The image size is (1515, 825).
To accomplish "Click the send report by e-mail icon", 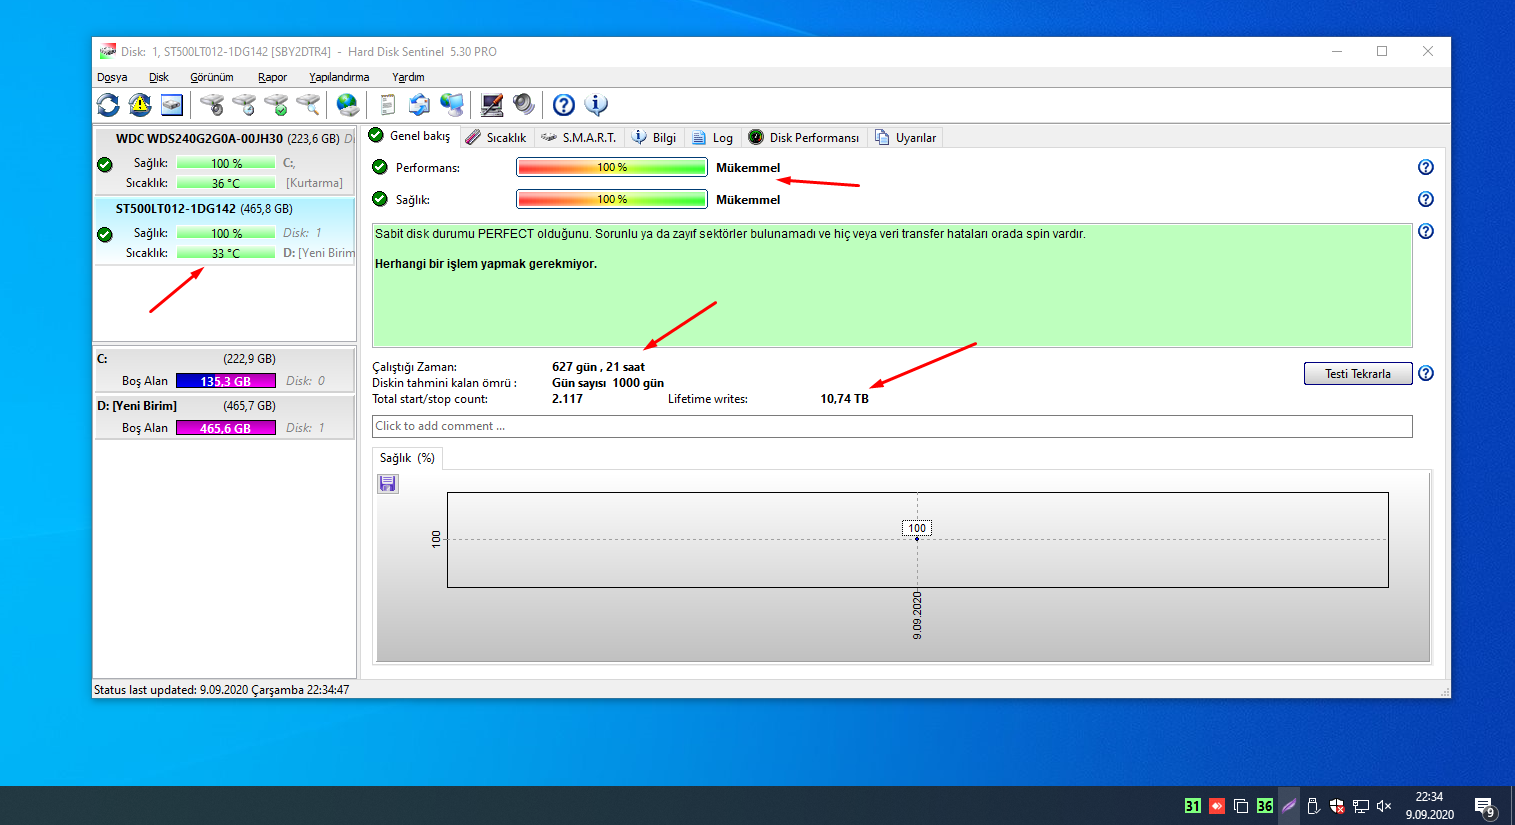I will (420, 104).
